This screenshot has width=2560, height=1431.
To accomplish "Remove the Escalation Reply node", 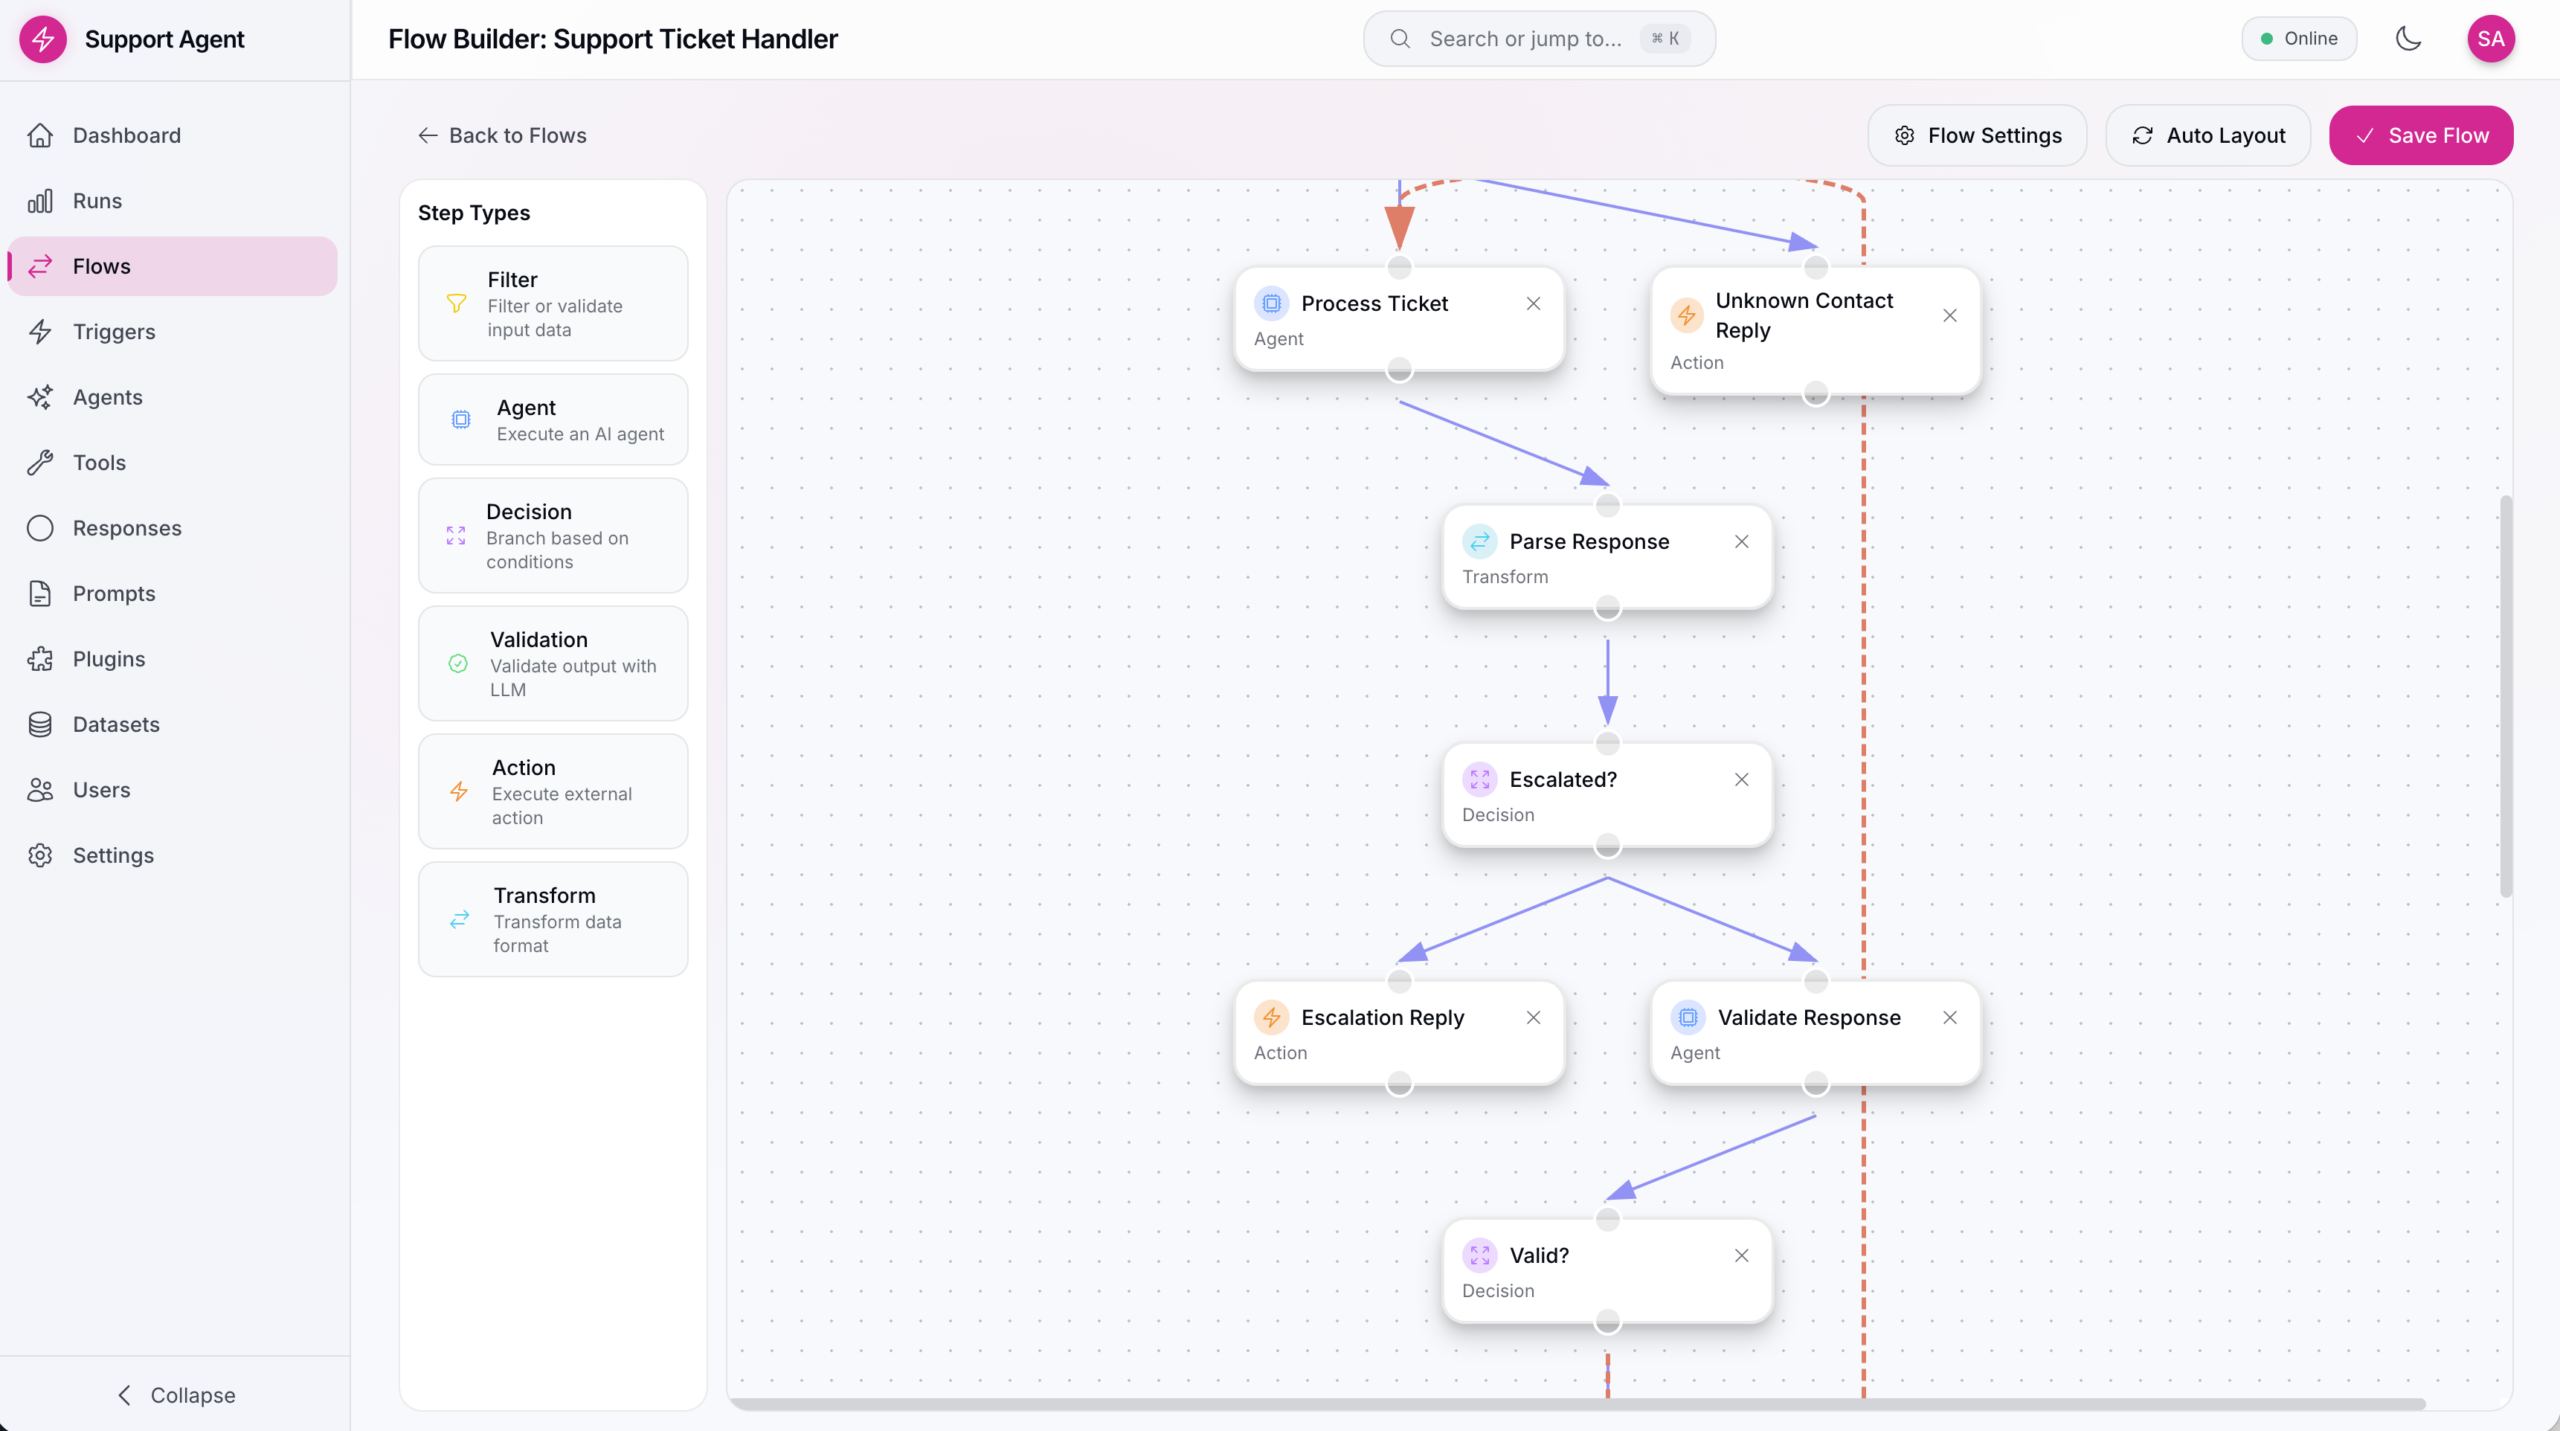I will (1533, 1017).
